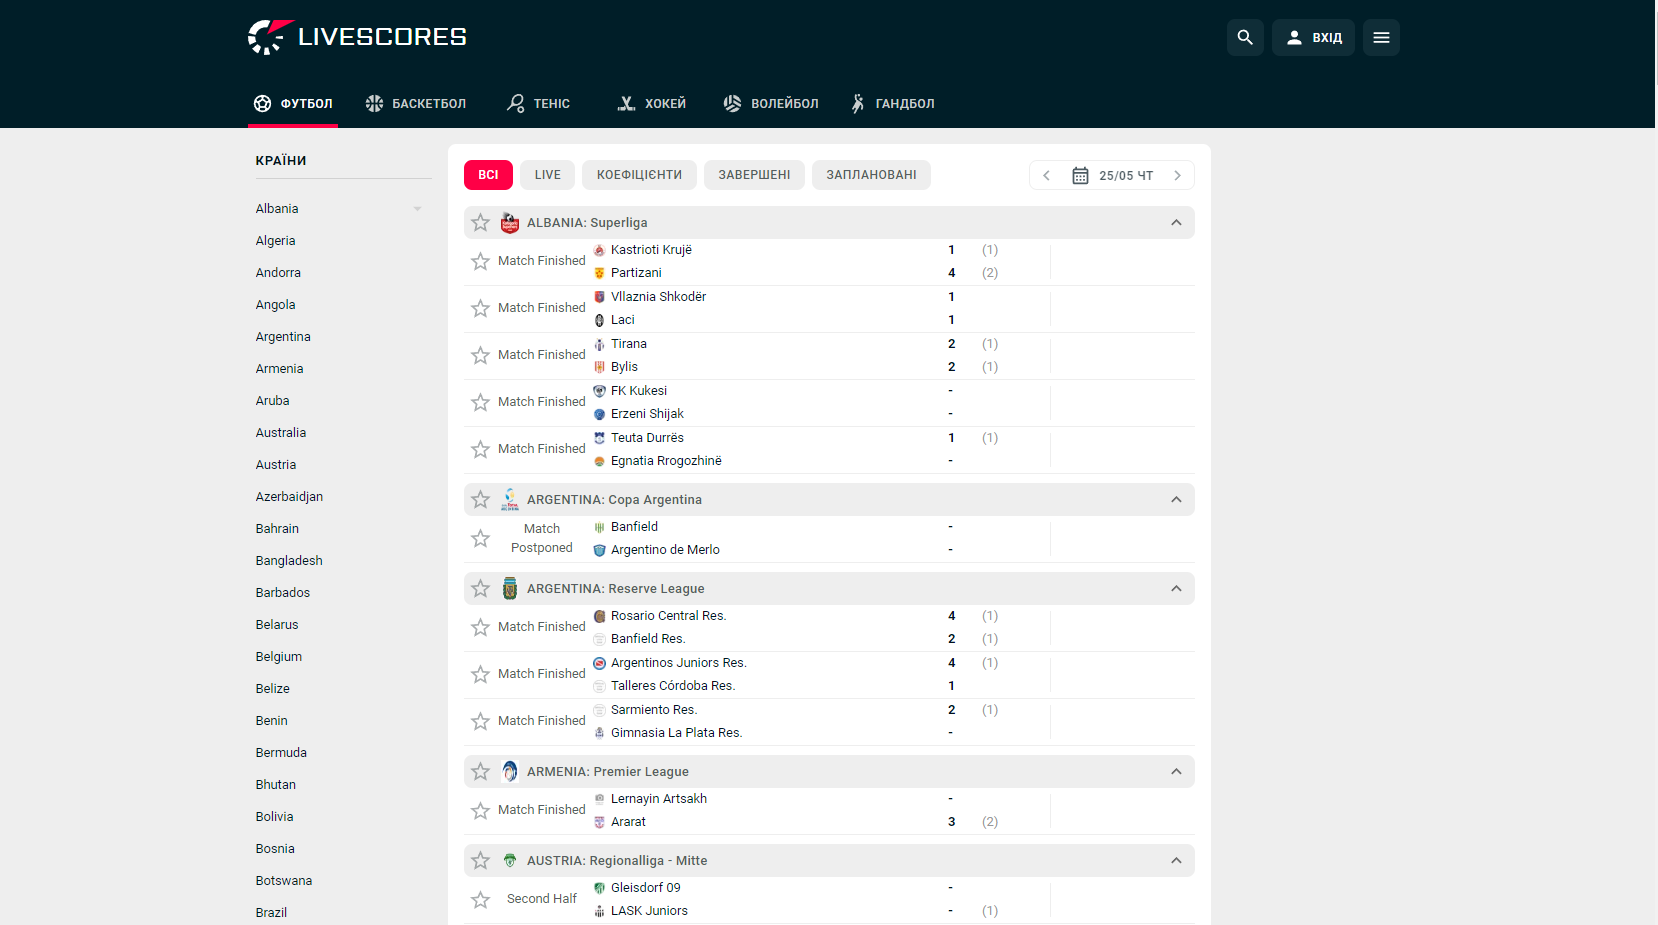
Task: Collapse the ARGENTINA: Reserve League section
Action: [1176, 588]
